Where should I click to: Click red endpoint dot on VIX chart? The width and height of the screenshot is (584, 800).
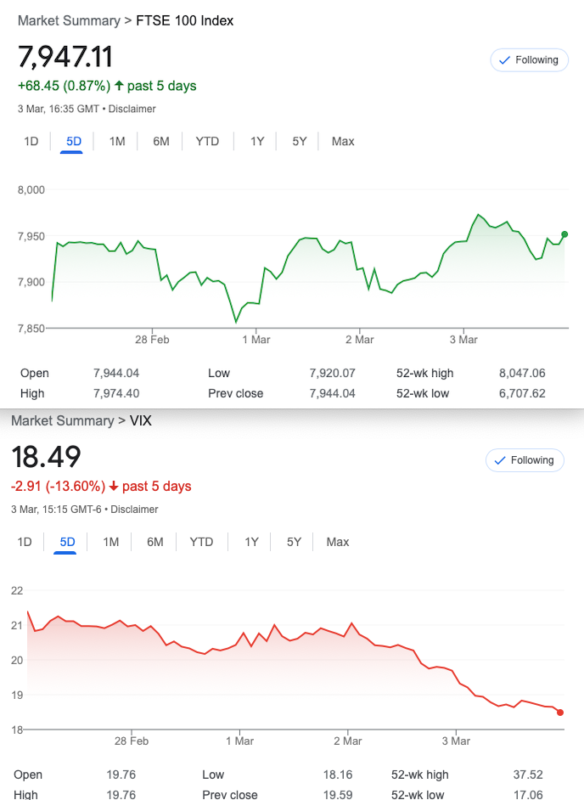[560, 712]
